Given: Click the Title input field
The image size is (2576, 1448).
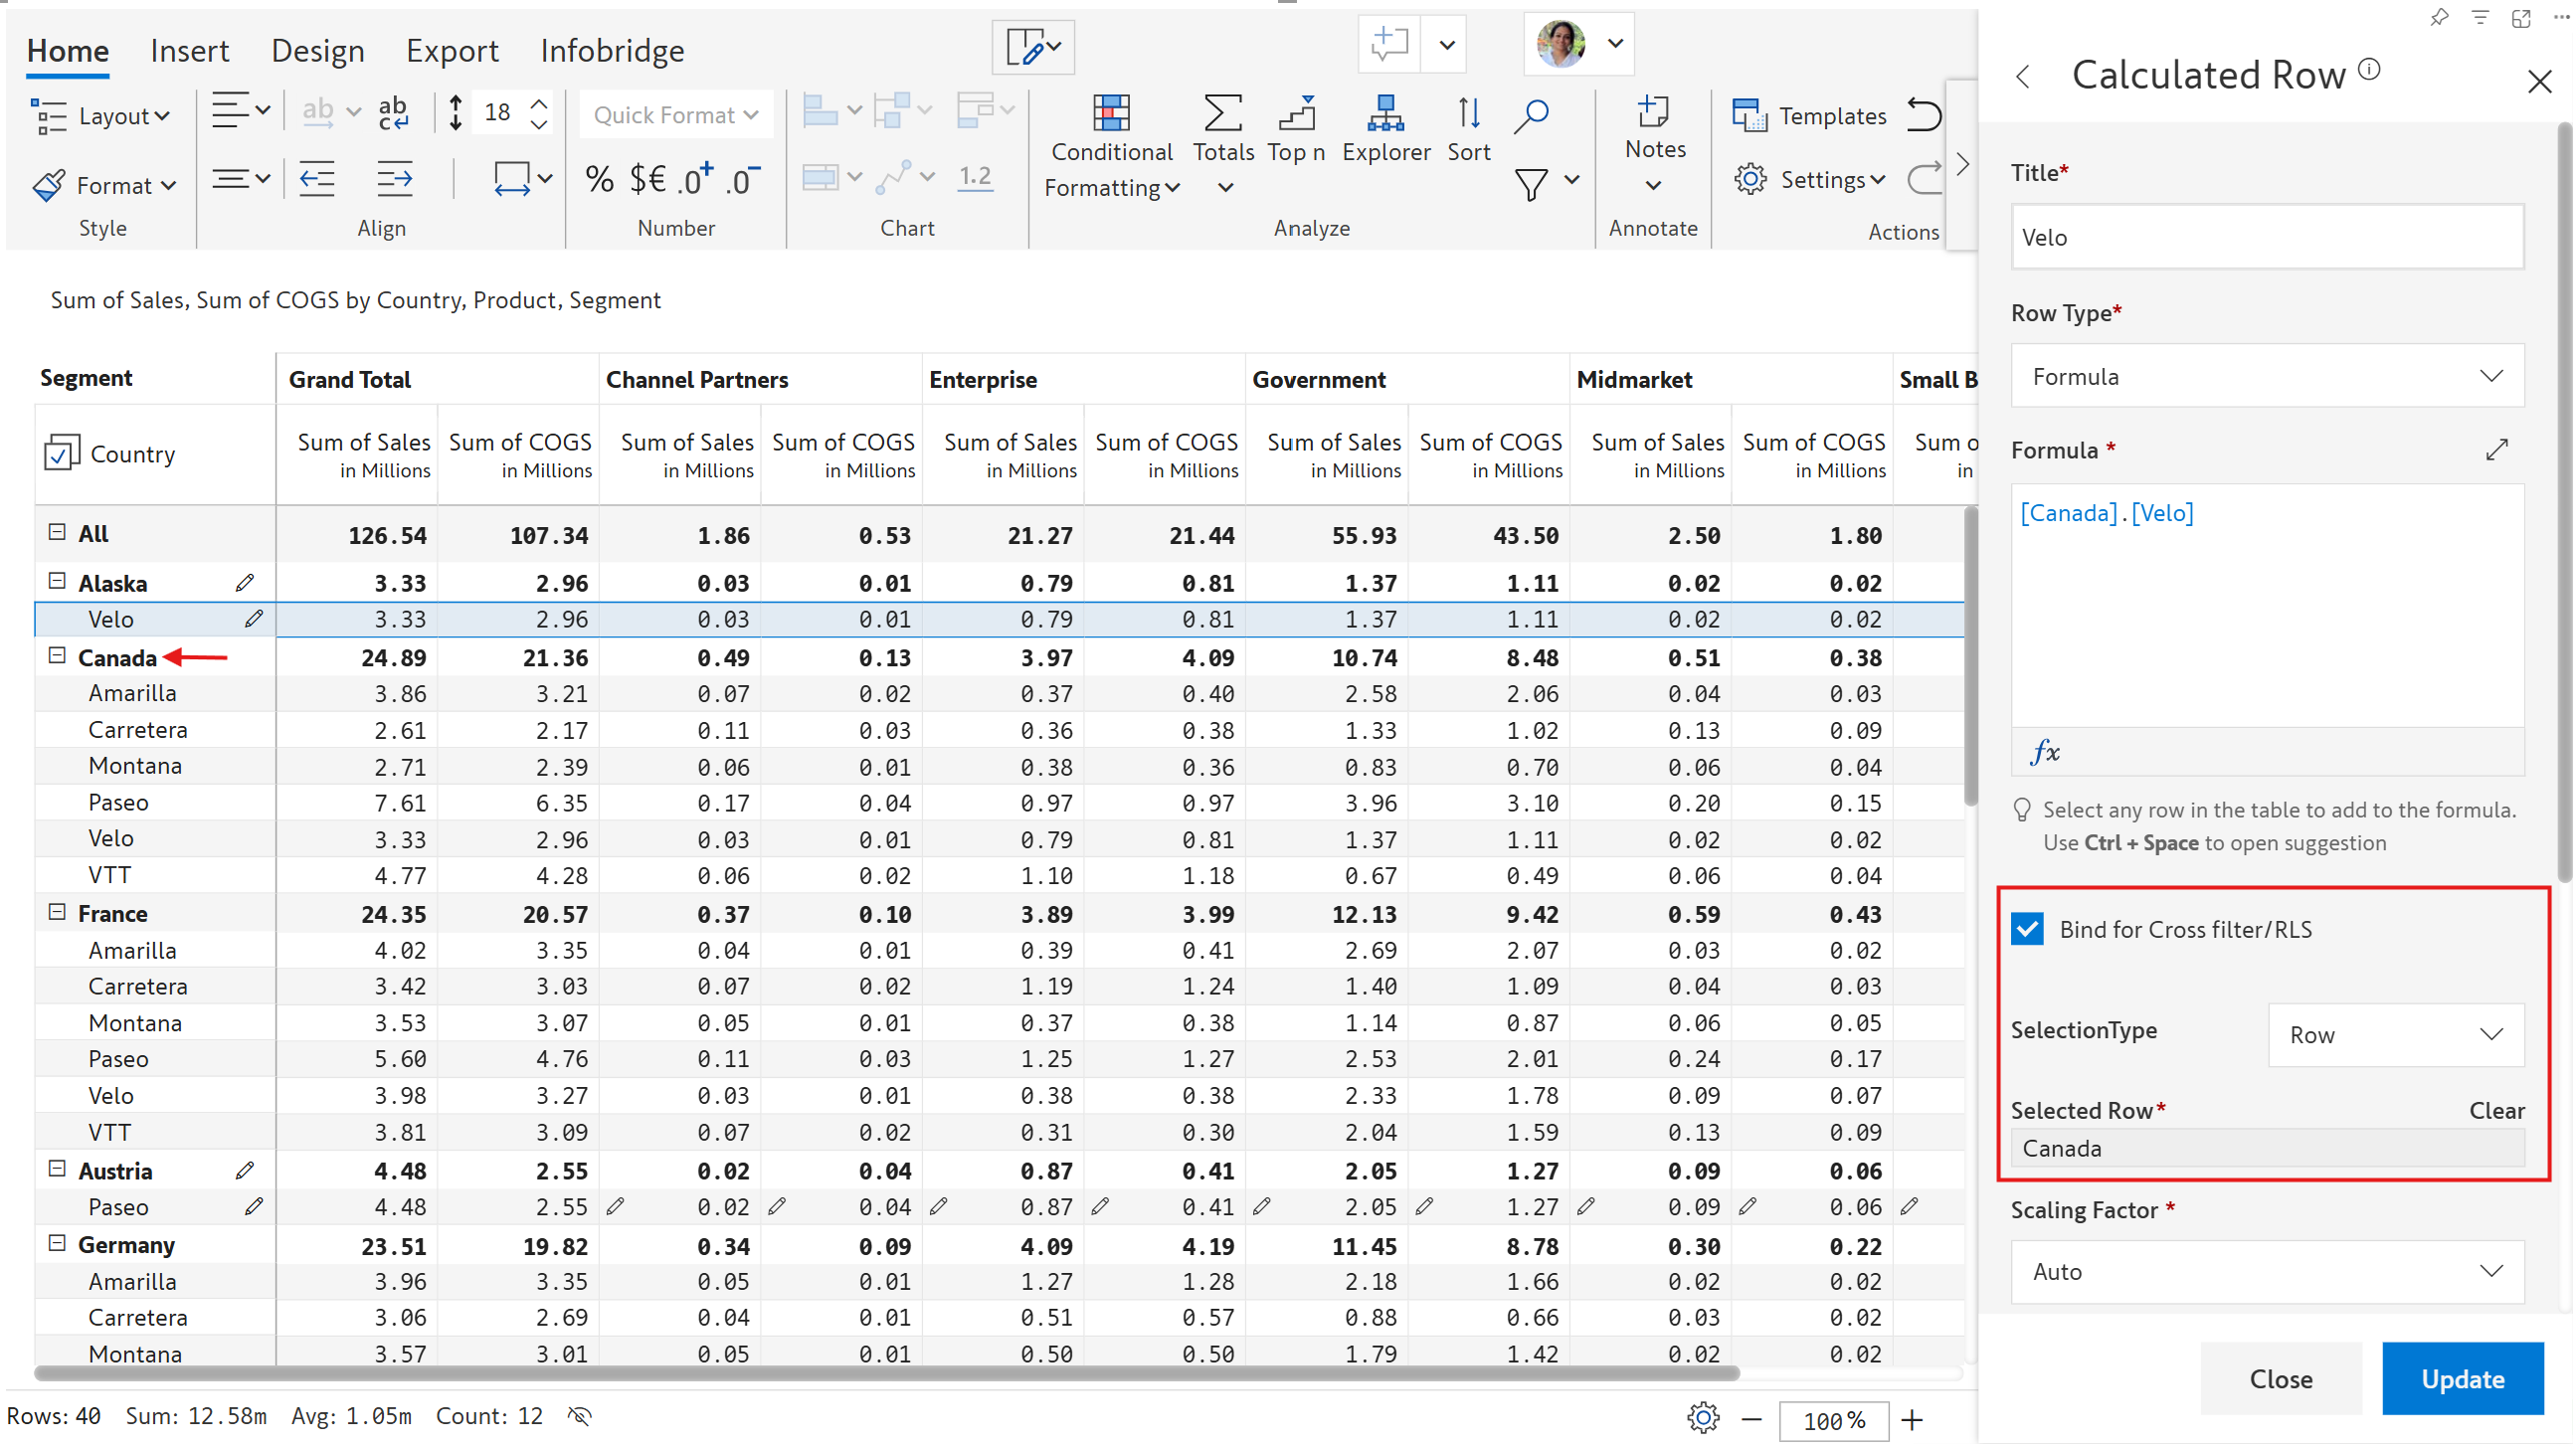Looking at the screenshot, I should pos(2266,237).
